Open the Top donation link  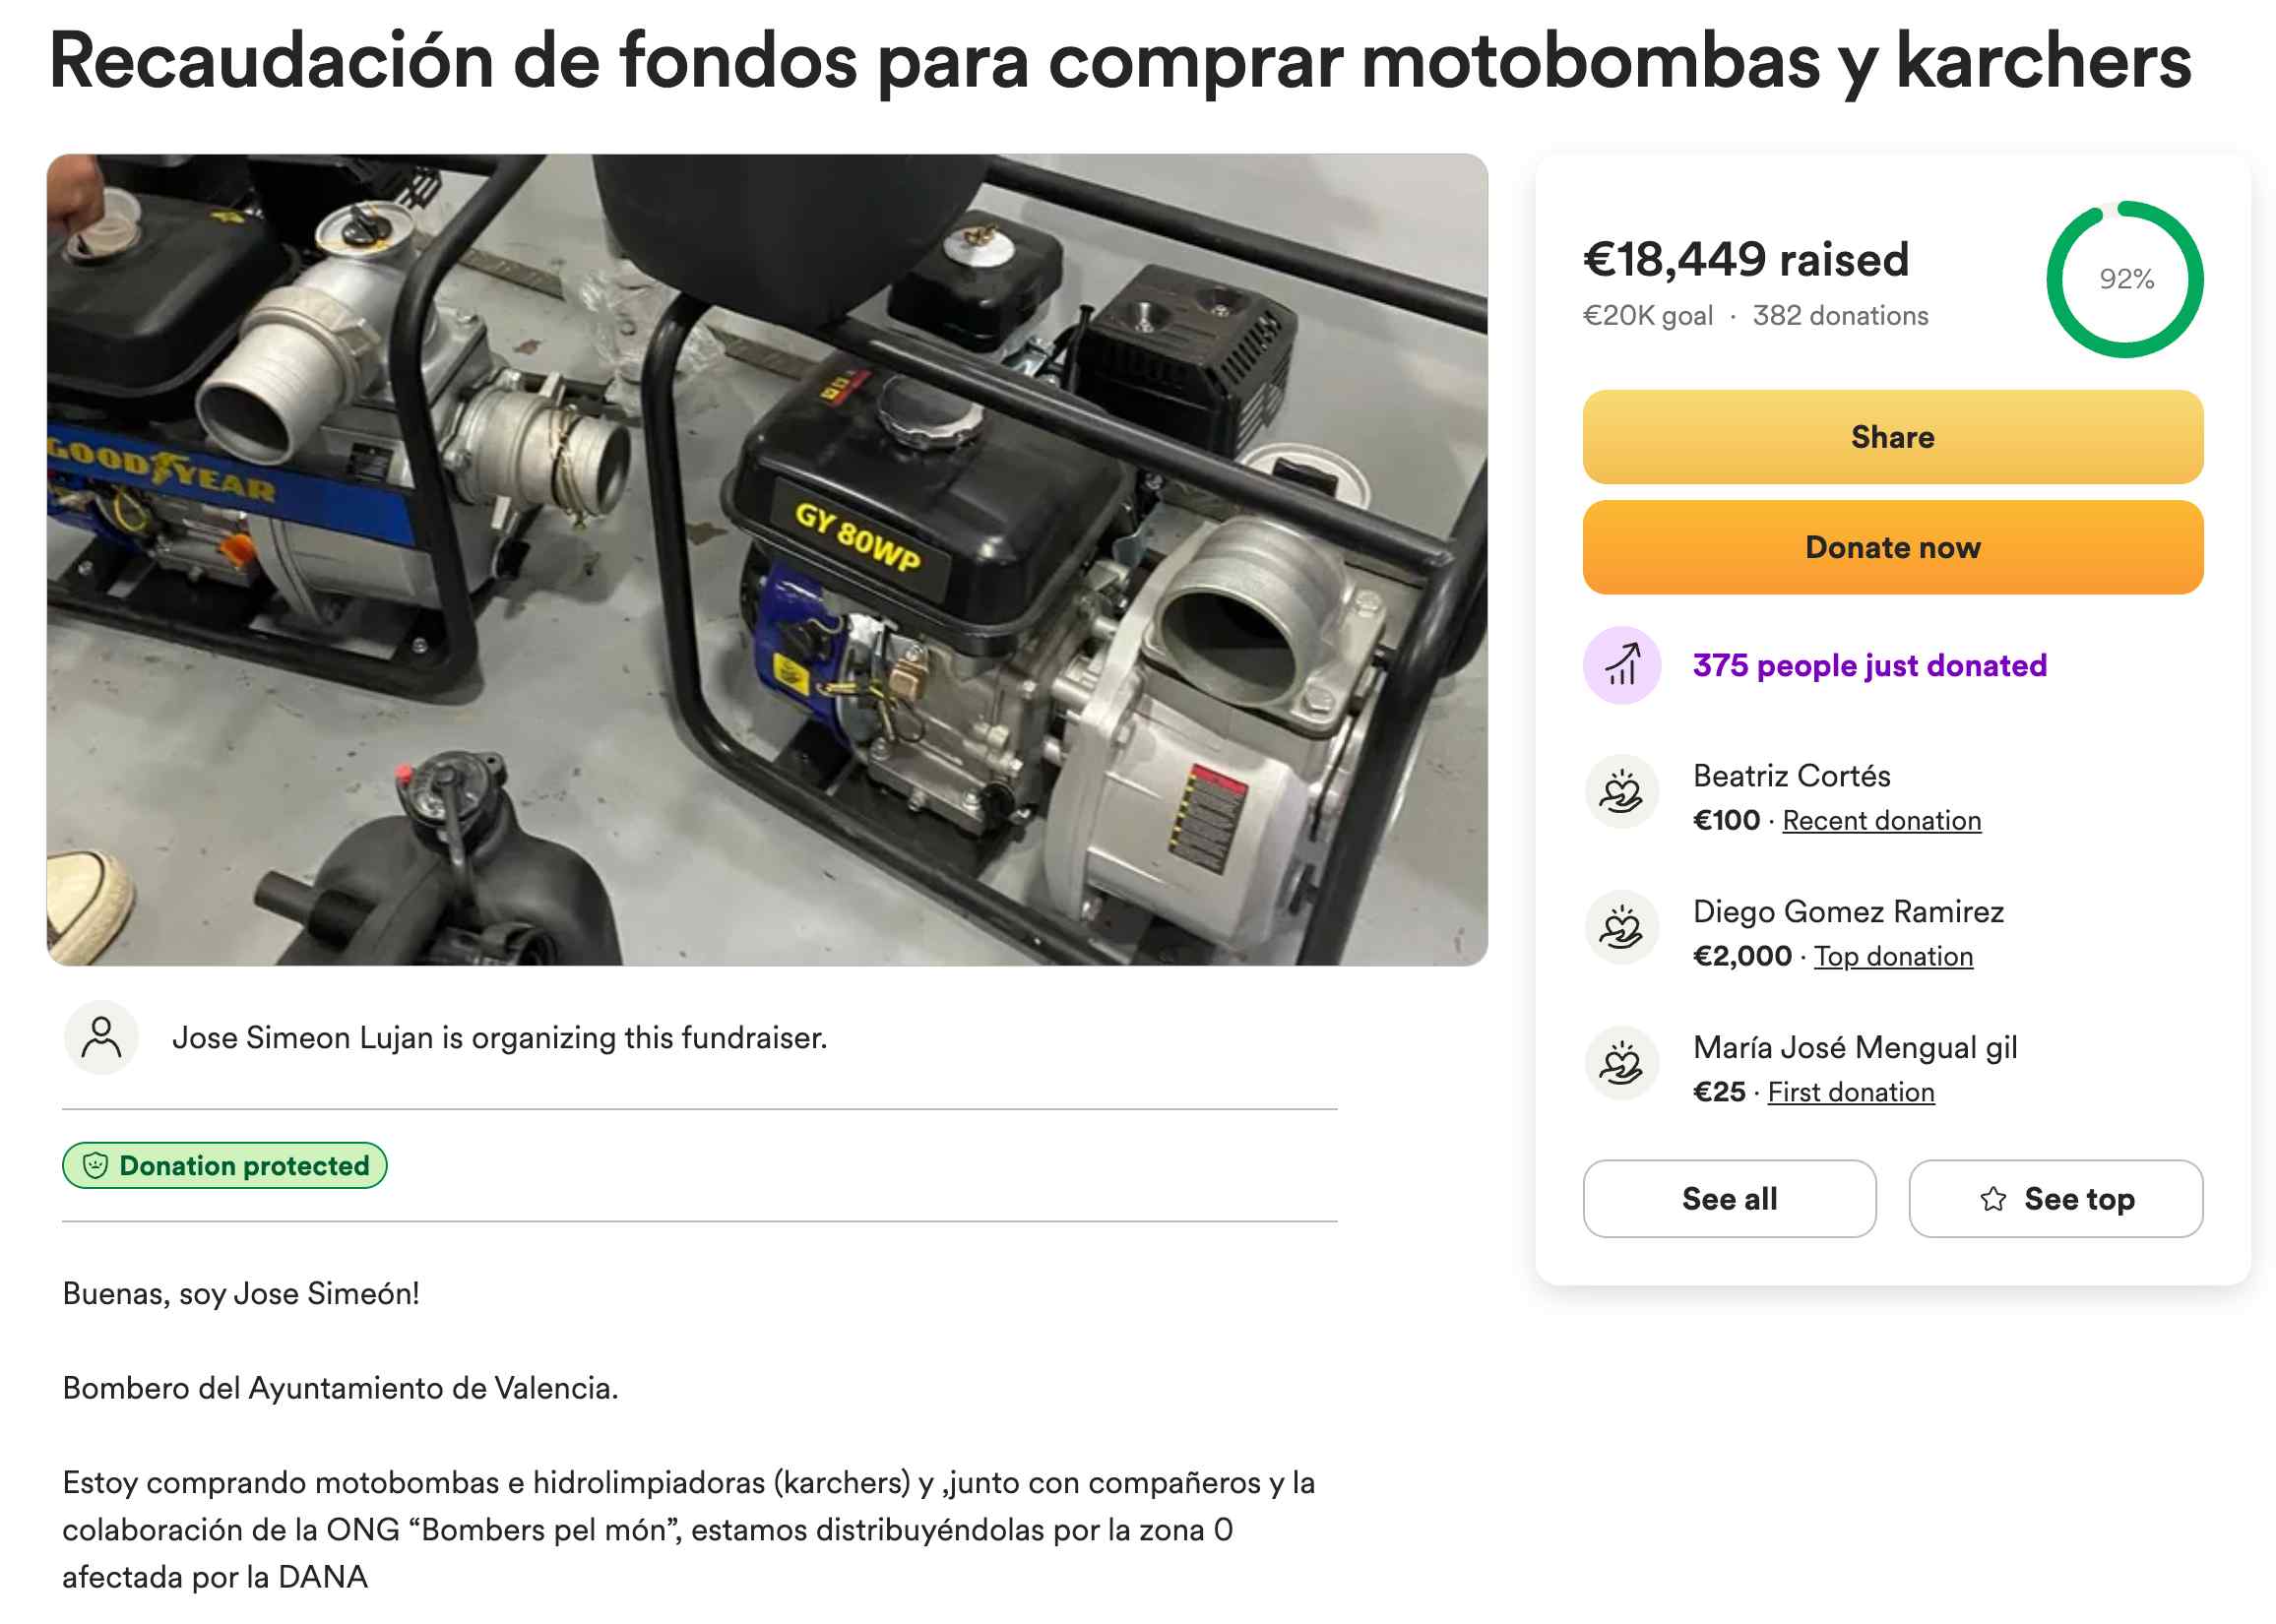click(1893, 957)
